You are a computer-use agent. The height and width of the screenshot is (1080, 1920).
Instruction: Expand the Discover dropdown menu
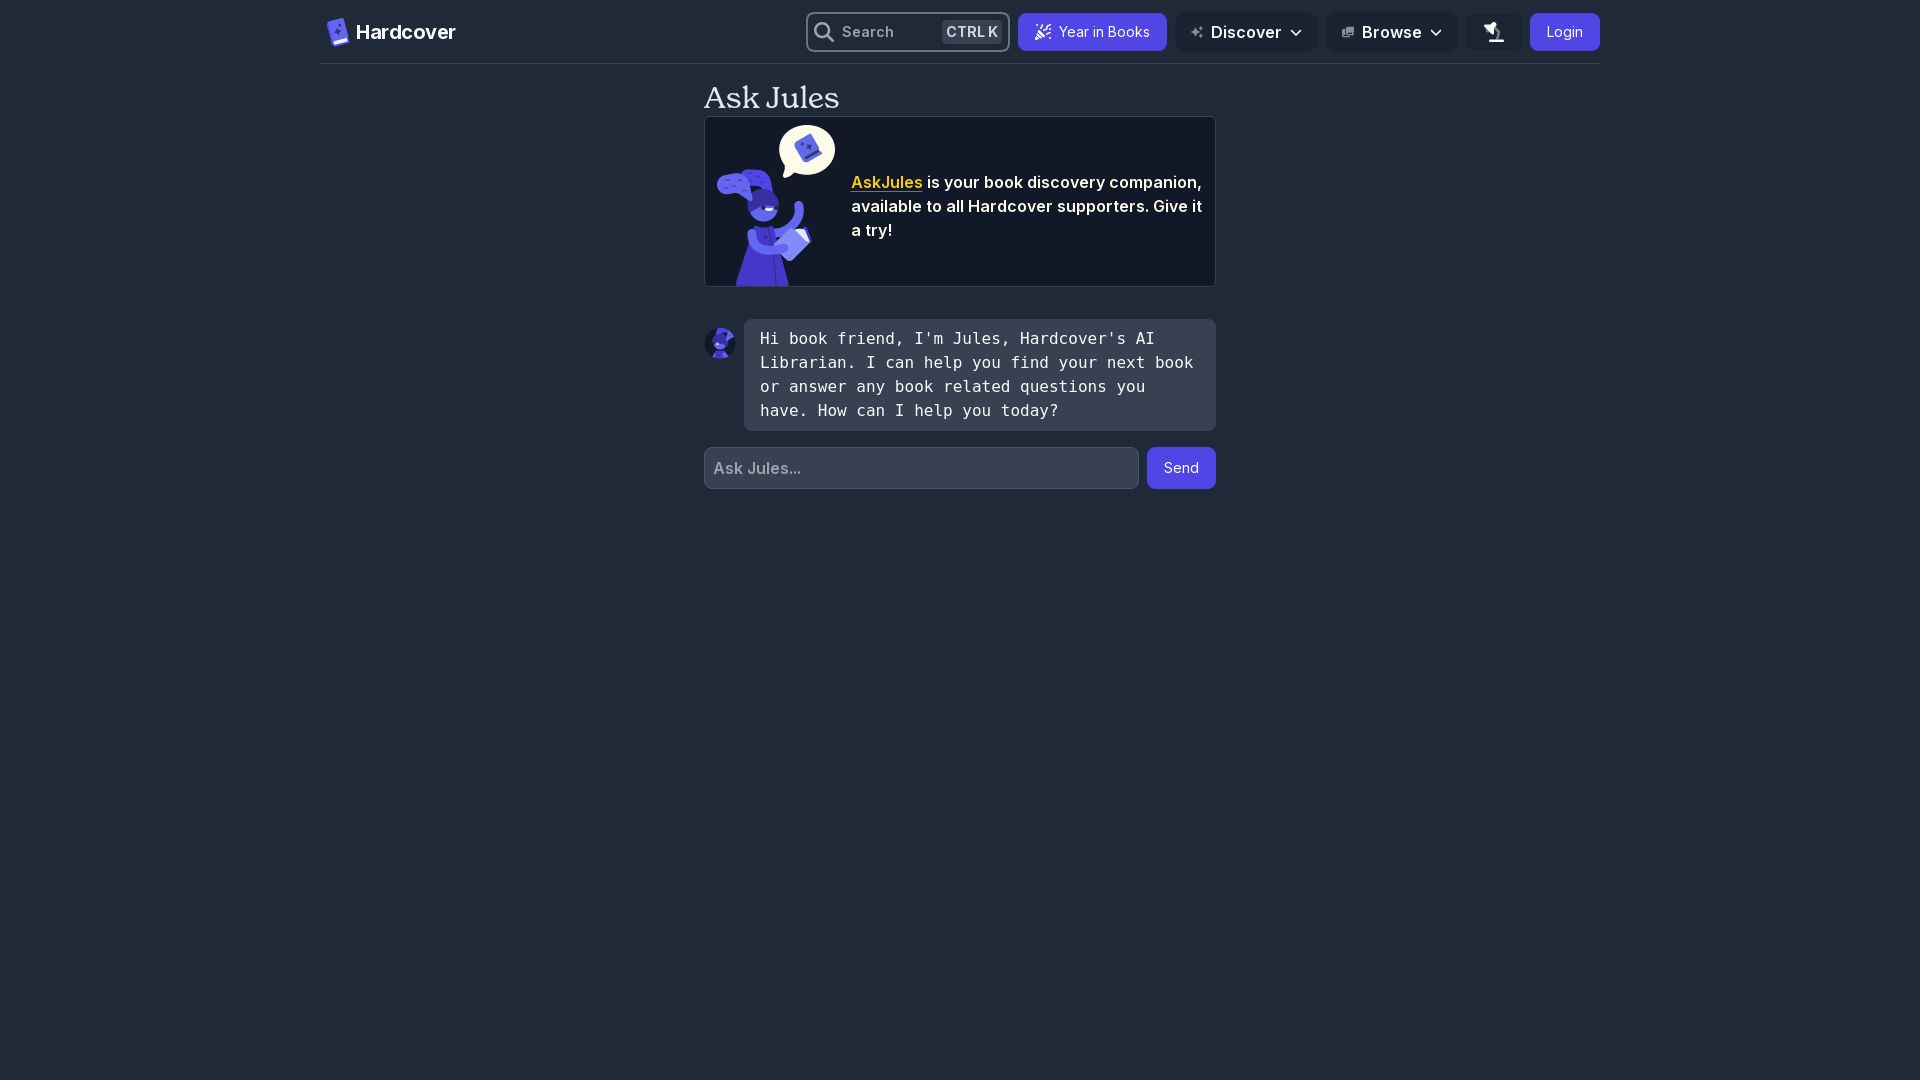(1245, 32)
